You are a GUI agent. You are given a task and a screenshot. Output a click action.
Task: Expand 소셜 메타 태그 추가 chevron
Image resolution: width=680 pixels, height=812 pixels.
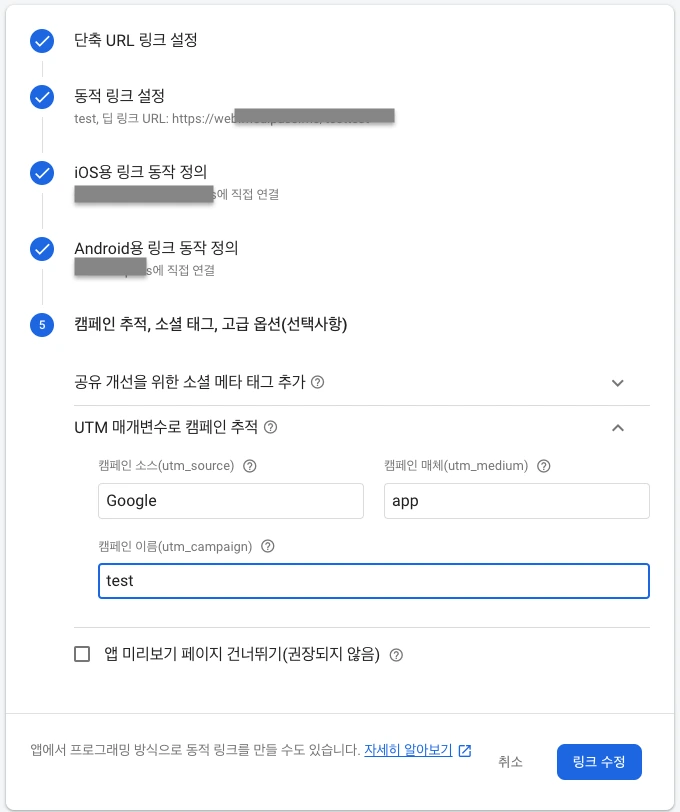click(x=617, y=383)
